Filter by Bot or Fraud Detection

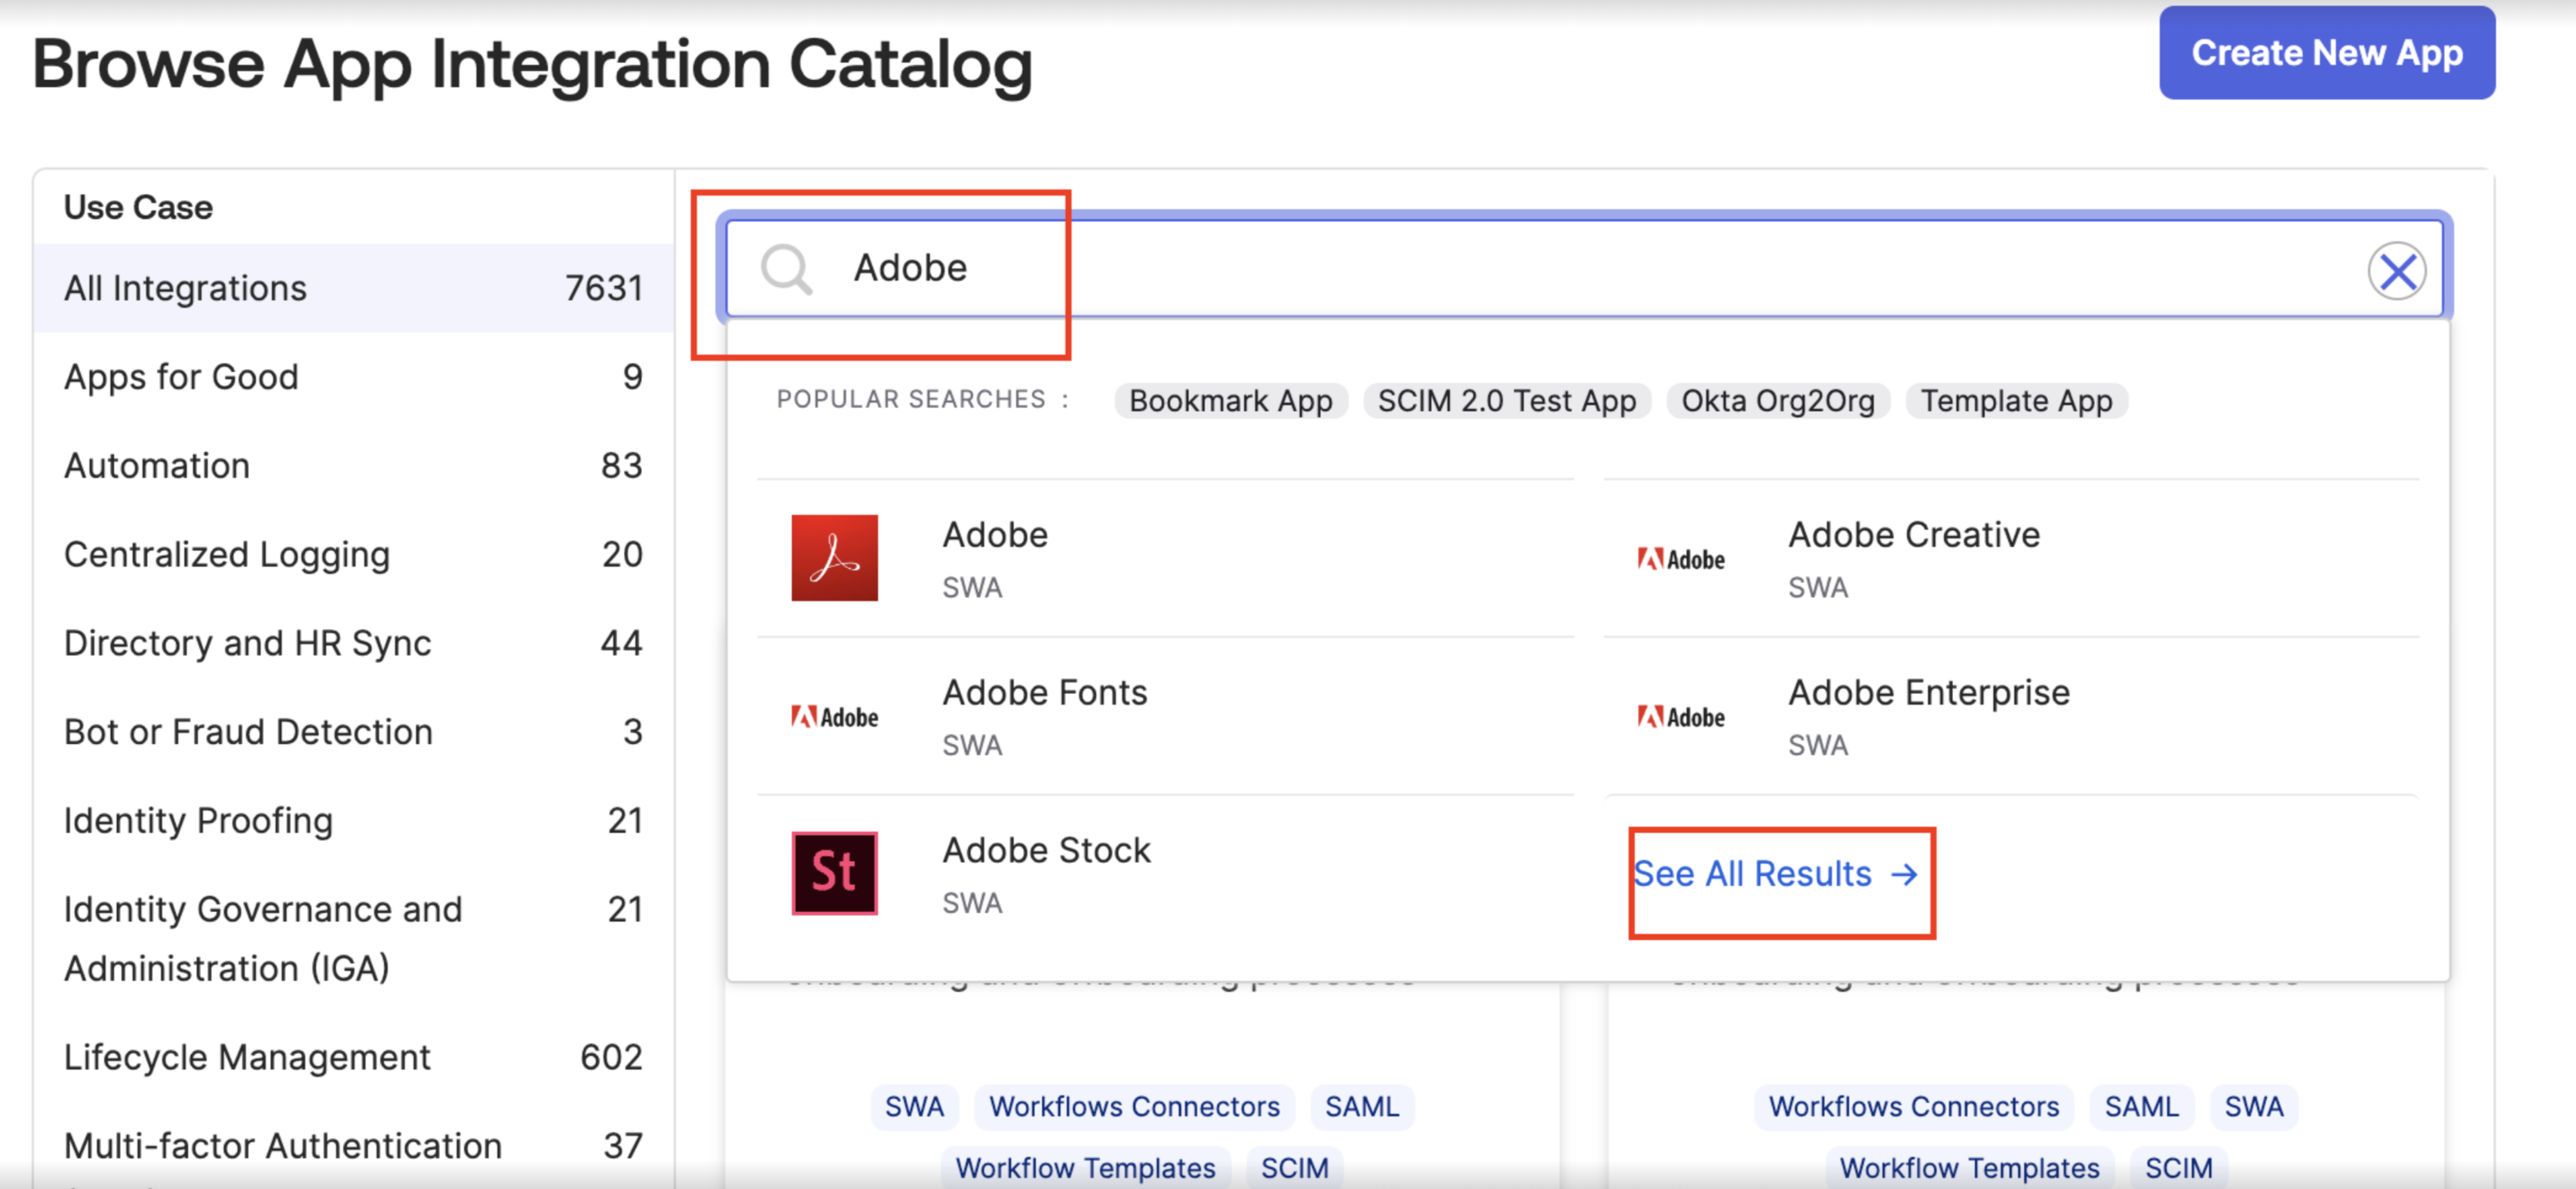(353, 732)
